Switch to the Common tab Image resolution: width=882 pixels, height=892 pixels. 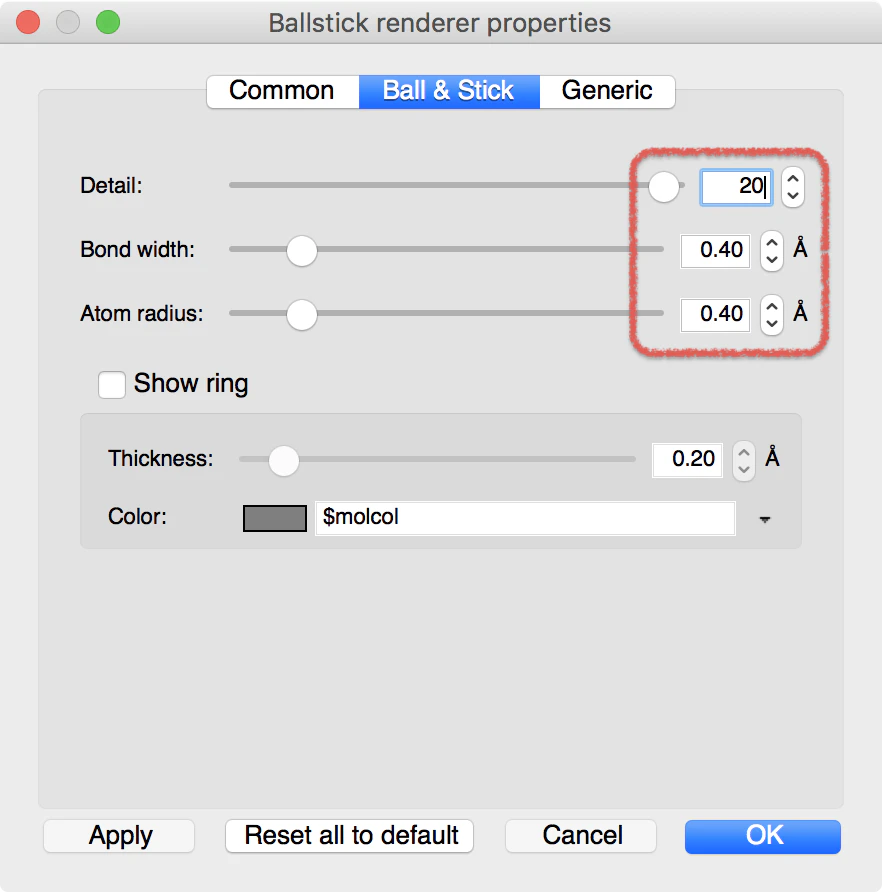pyautogui.click(x=283, y=91)
